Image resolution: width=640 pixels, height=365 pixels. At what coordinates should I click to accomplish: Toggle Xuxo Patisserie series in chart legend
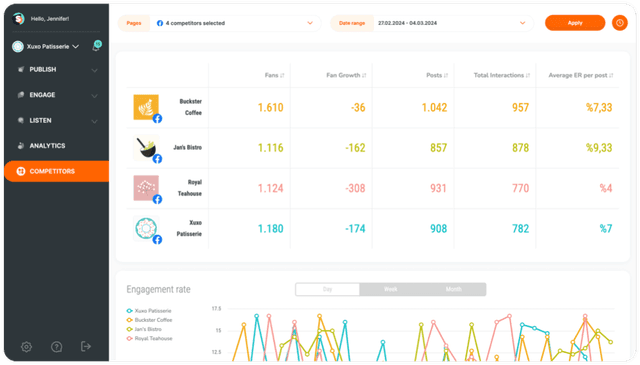[149, 311]
